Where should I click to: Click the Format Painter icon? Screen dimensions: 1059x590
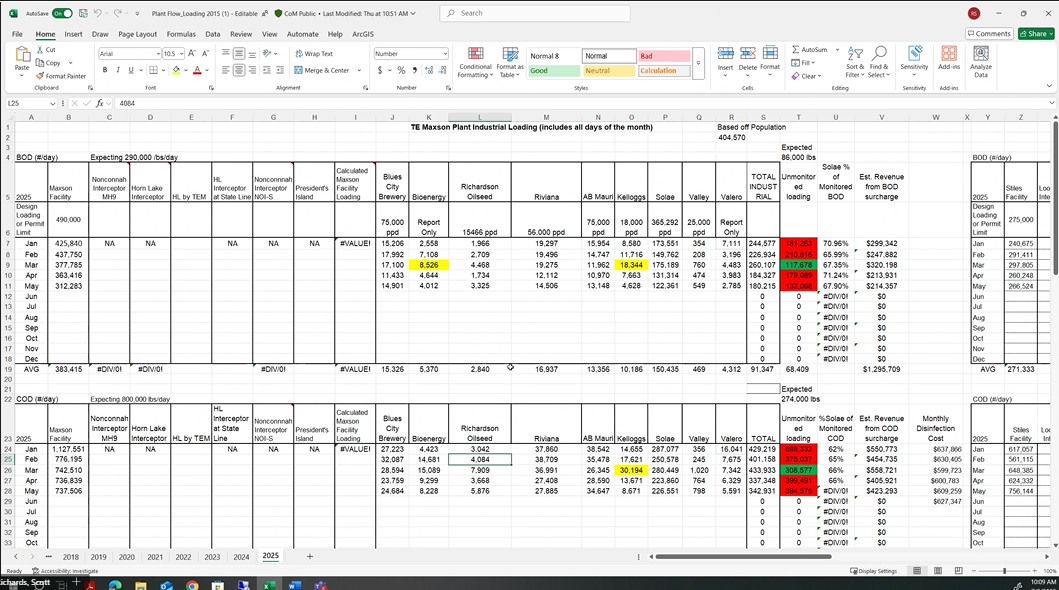40,76
